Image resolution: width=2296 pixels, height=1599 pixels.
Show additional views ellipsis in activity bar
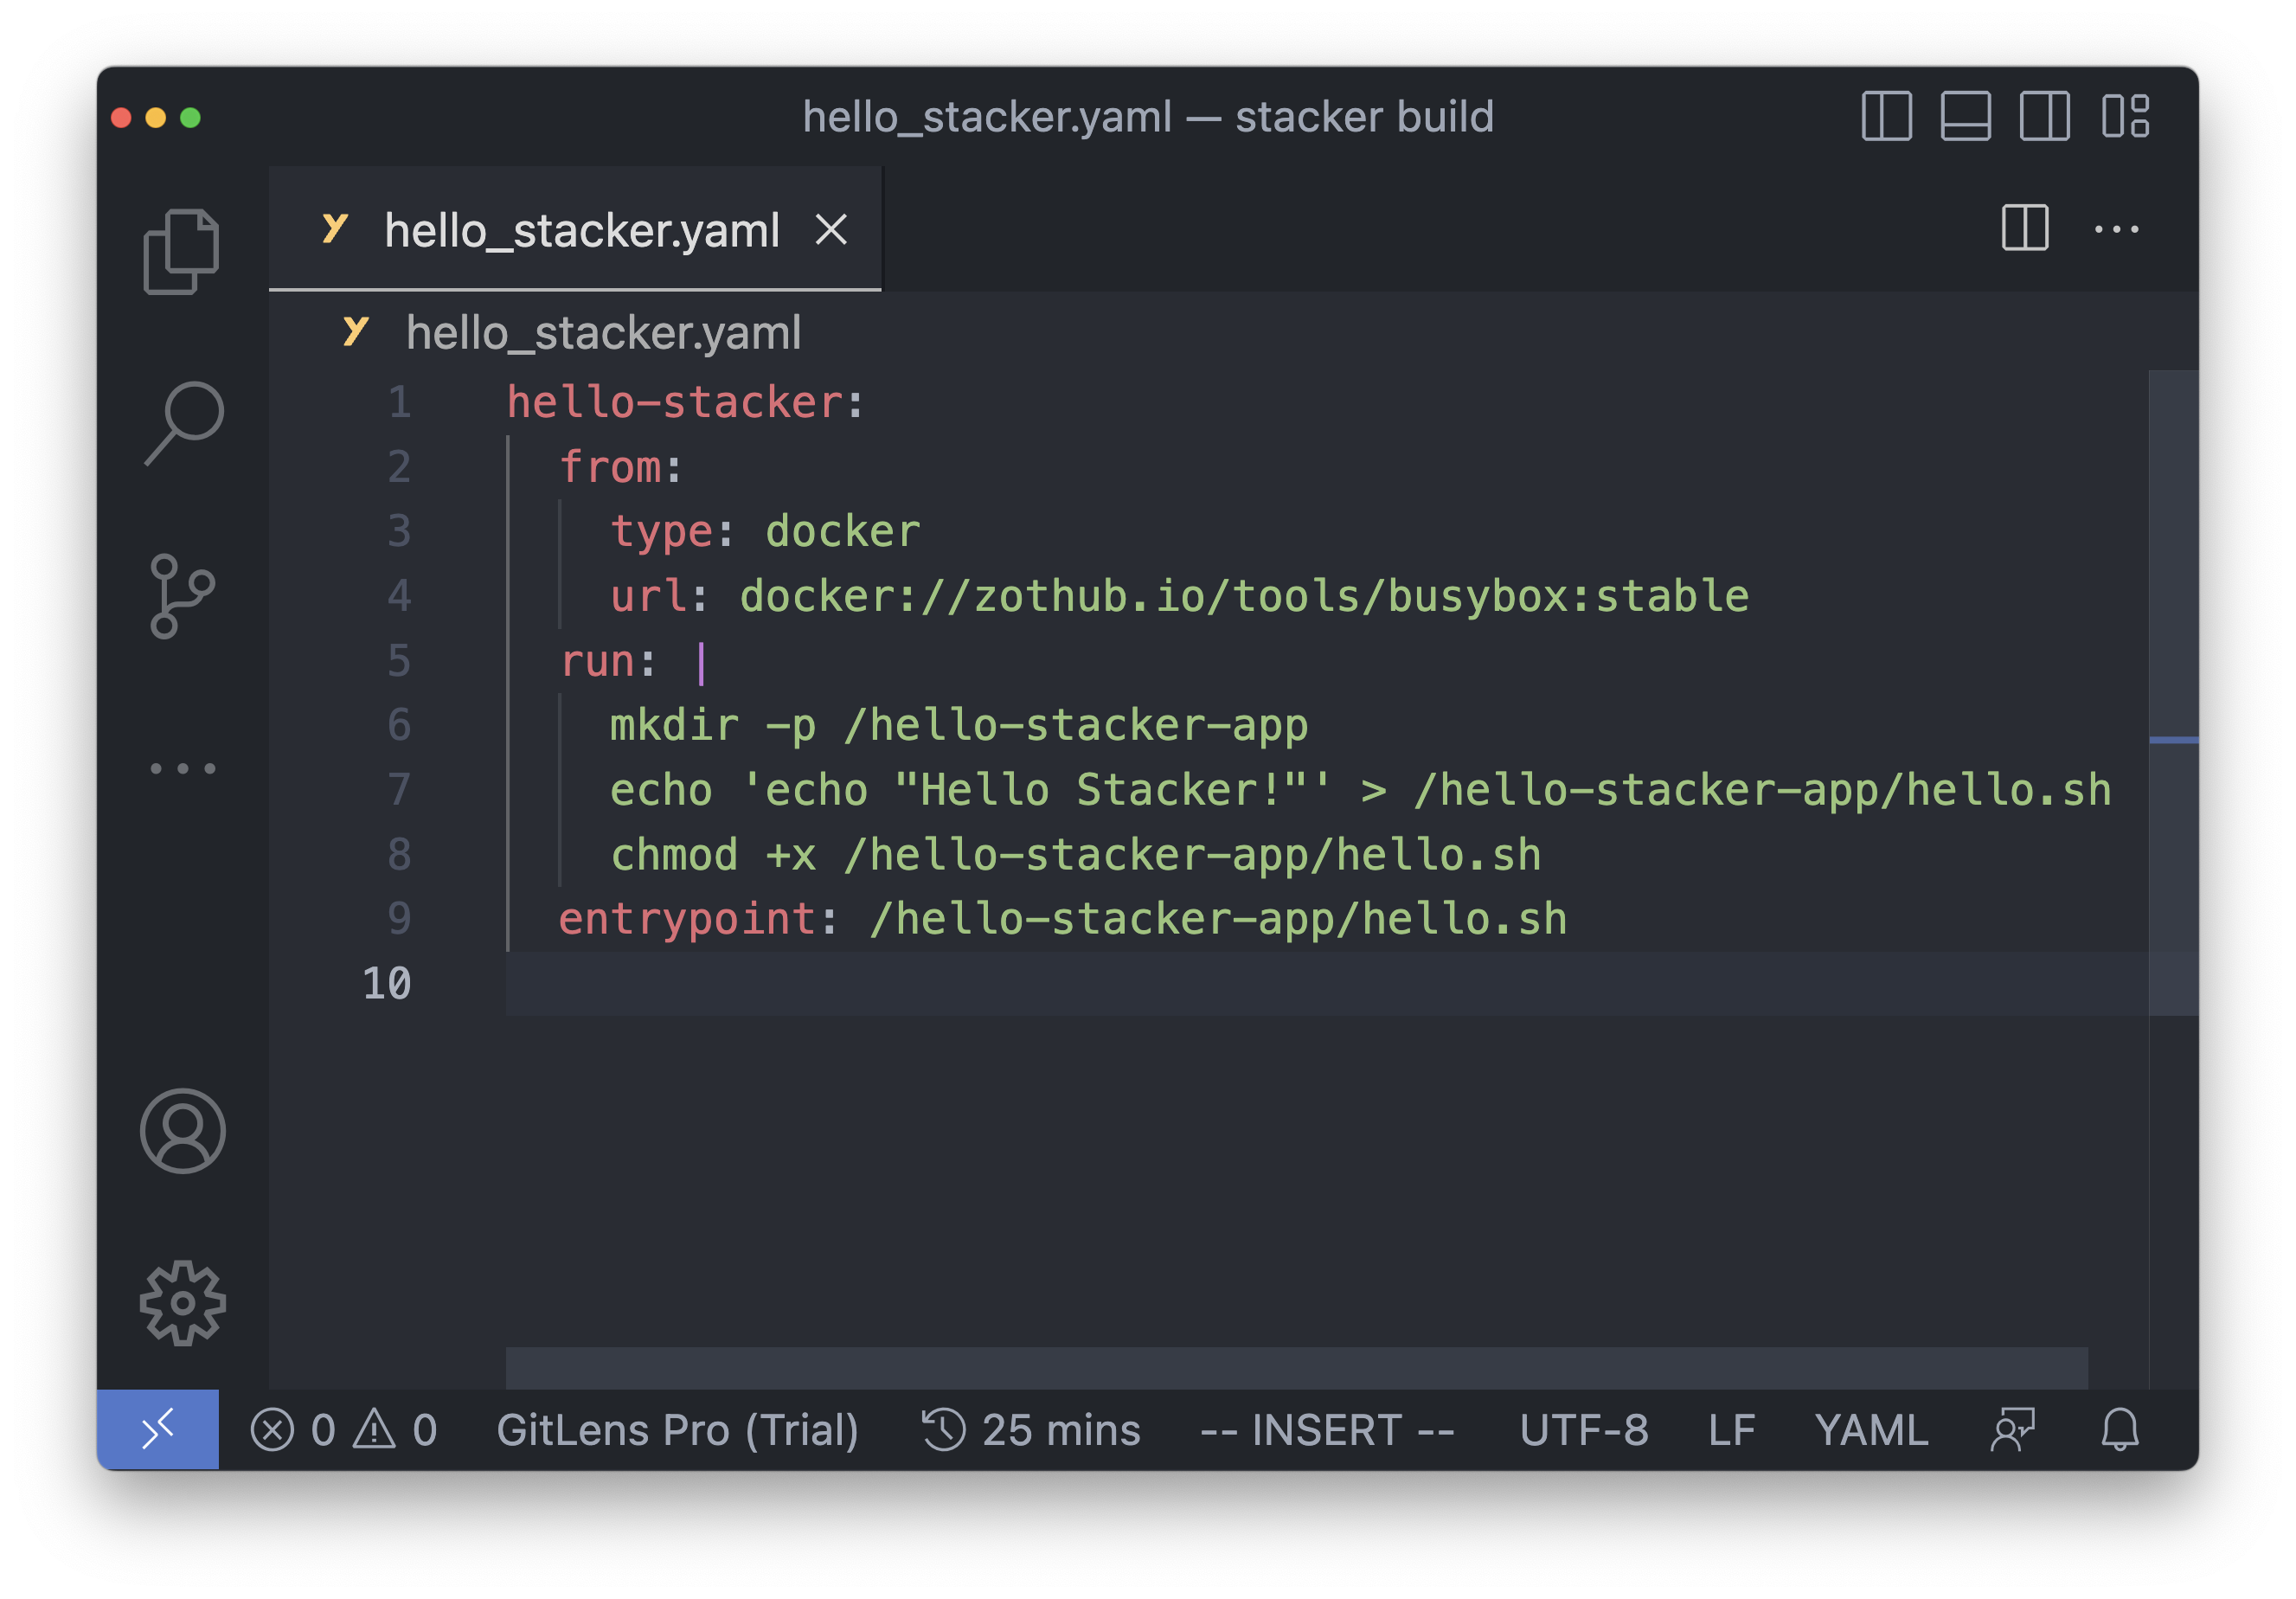tap(182, 768)
